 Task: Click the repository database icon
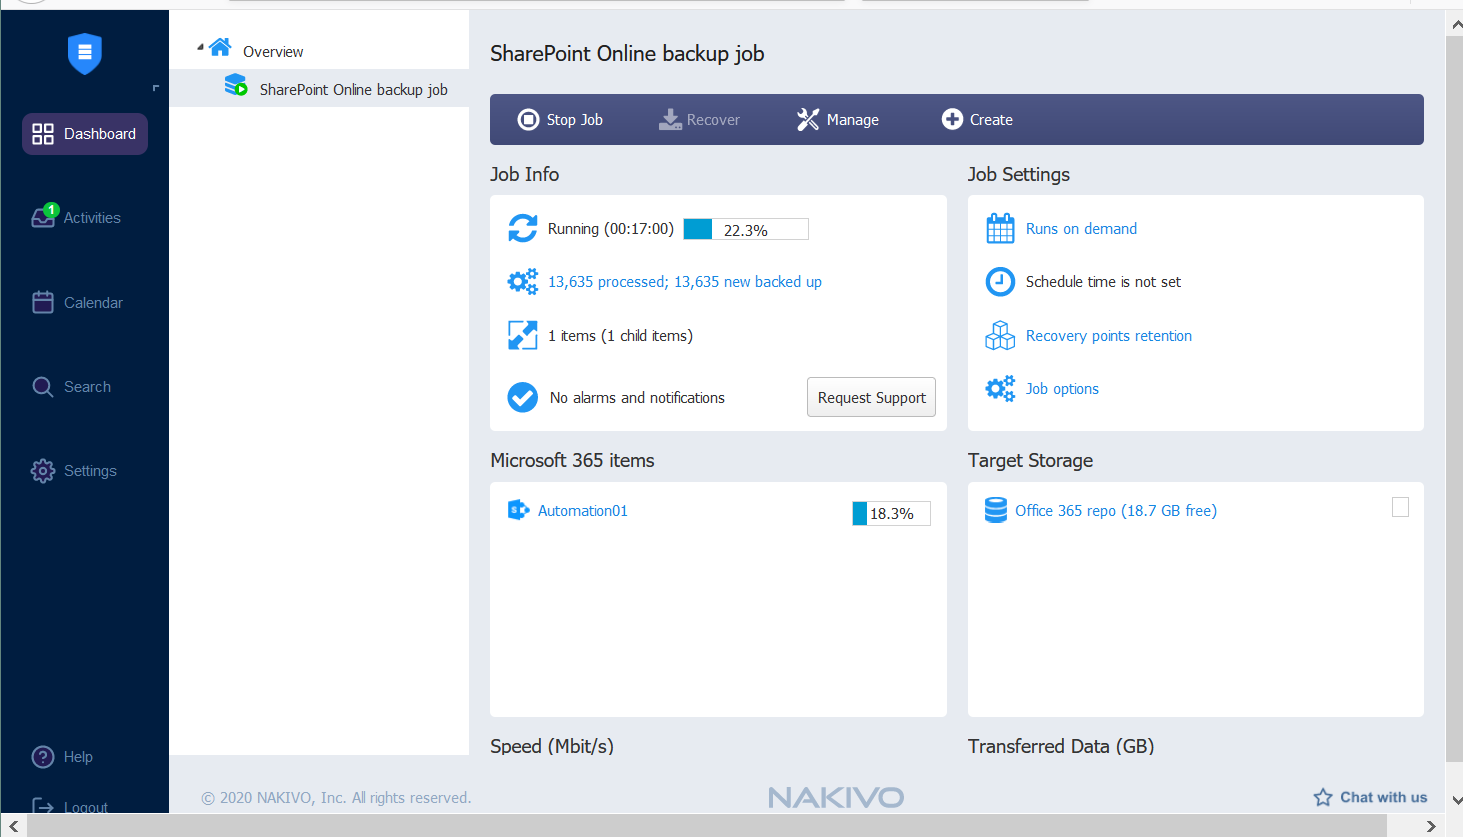click(996, 510)
